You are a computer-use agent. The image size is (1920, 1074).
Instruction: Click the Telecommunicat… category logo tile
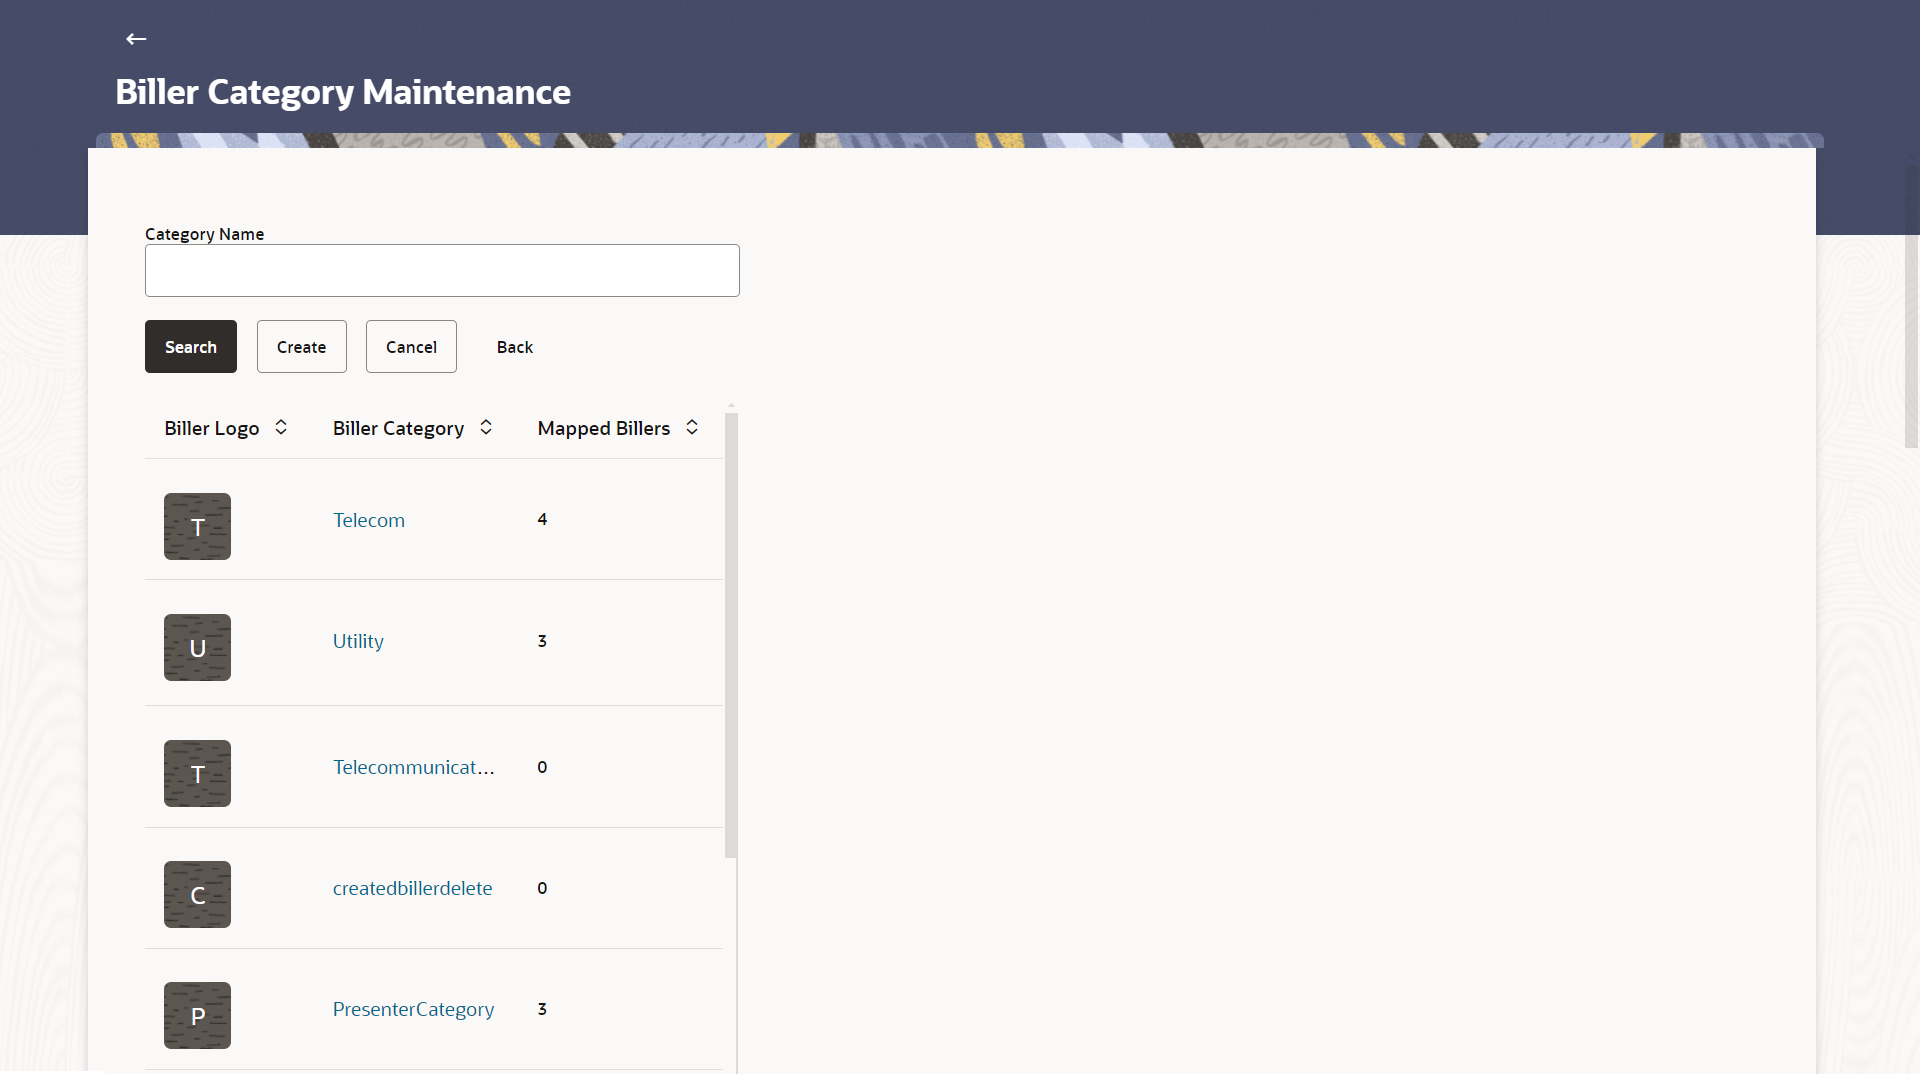point(197,773)
